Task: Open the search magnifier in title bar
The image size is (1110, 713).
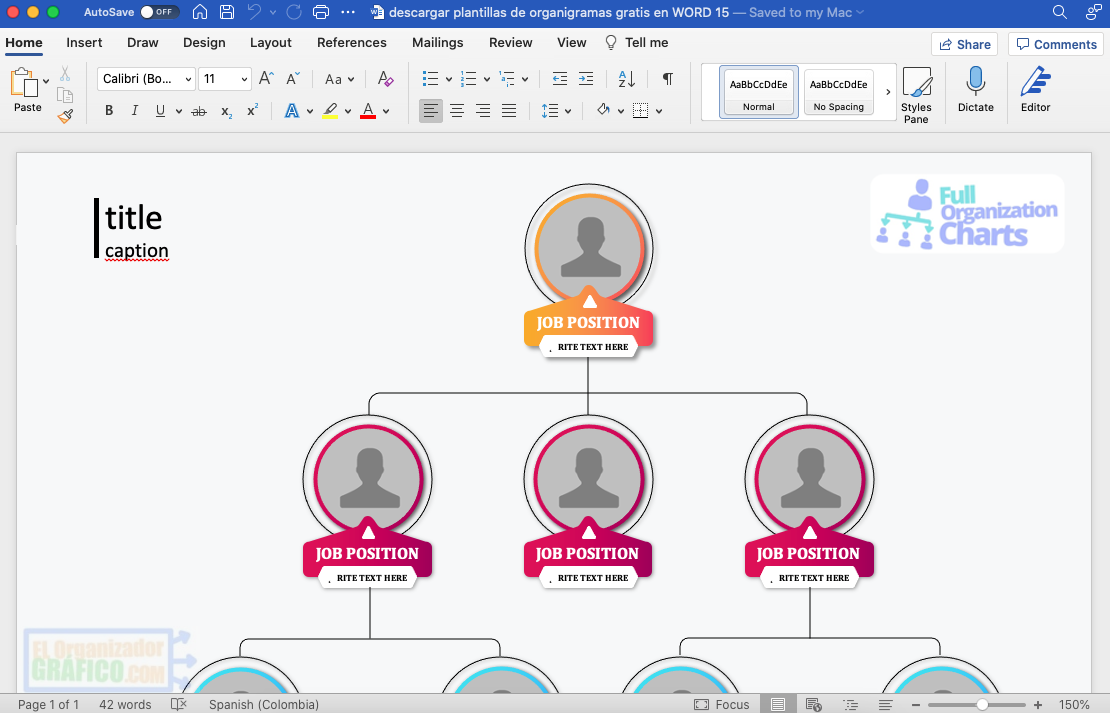Action: 1060,12
